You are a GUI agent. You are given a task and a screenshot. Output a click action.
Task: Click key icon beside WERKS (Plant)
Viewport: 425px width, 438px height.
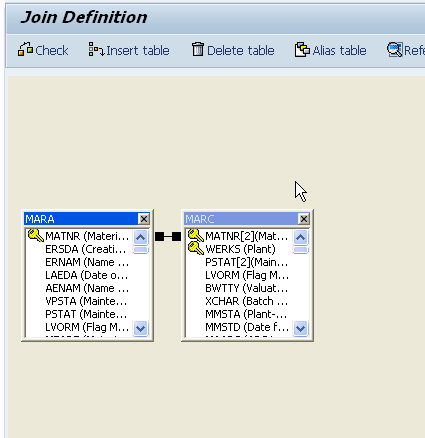coord(196,248)
